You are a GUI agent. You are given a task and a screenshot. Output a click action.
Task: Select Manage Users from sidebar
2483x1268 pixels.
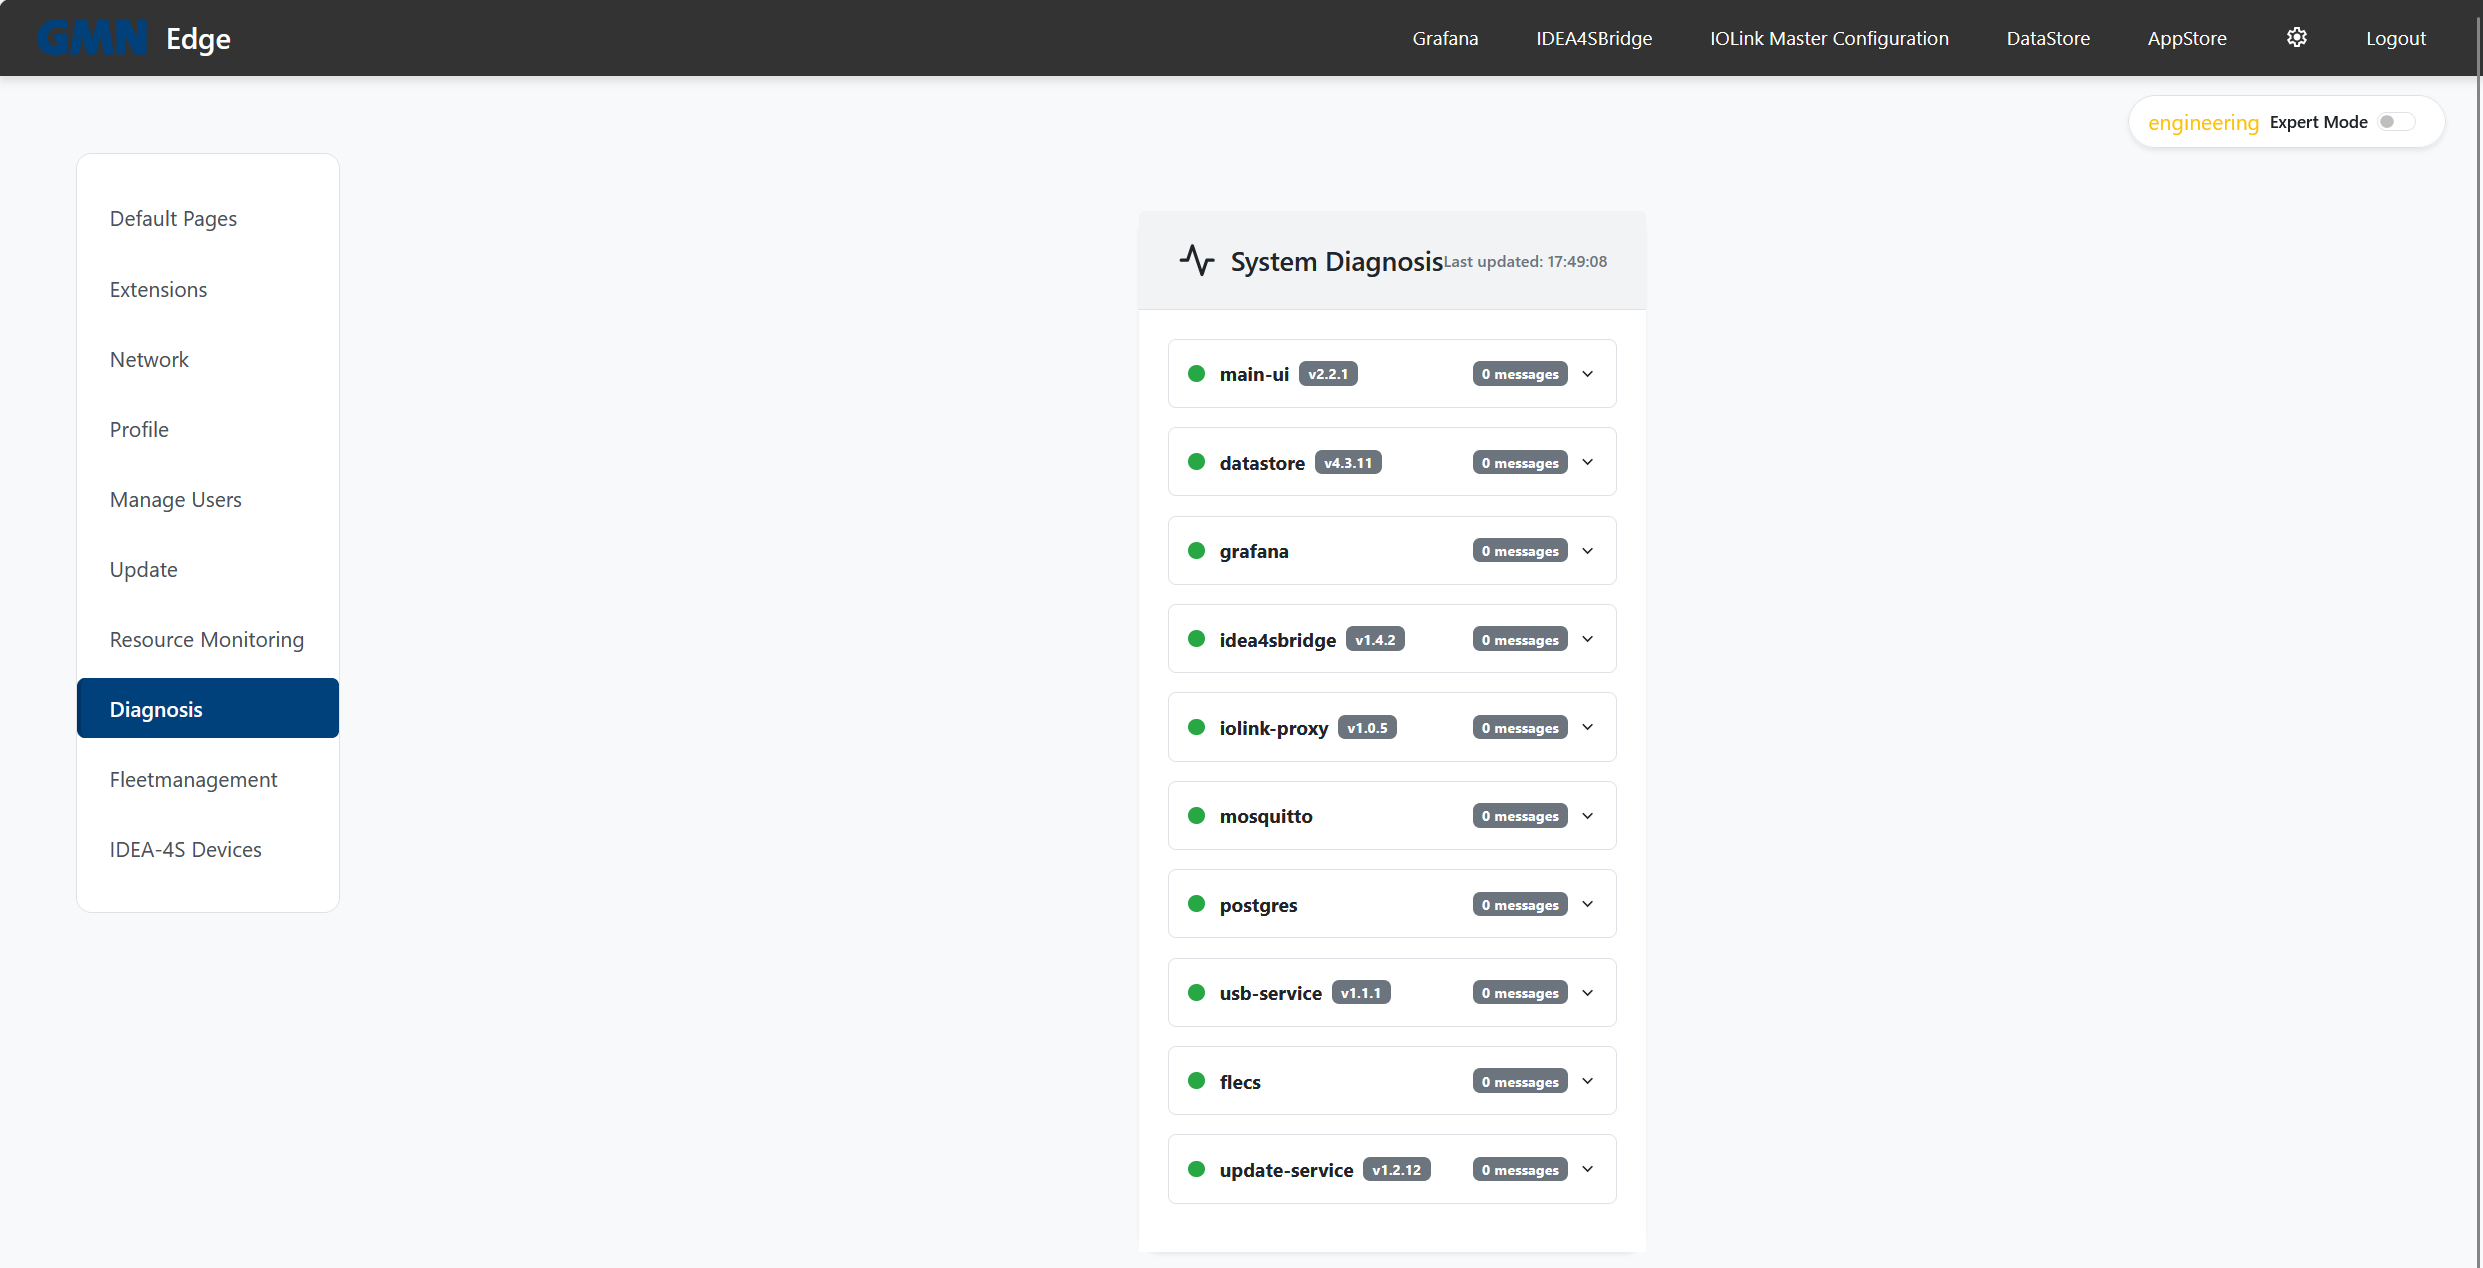click(176, 499)
